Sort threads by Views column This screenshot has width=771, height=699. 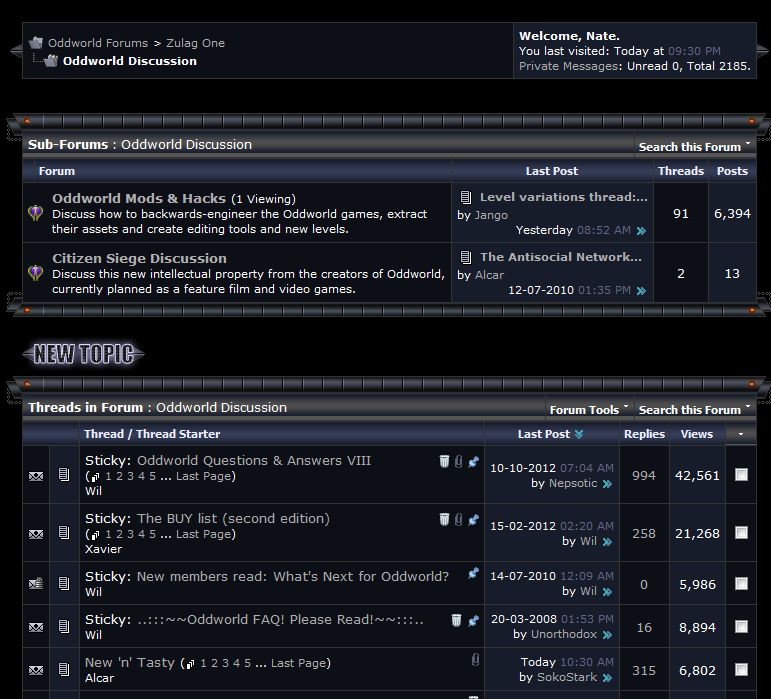click(696, 434)
